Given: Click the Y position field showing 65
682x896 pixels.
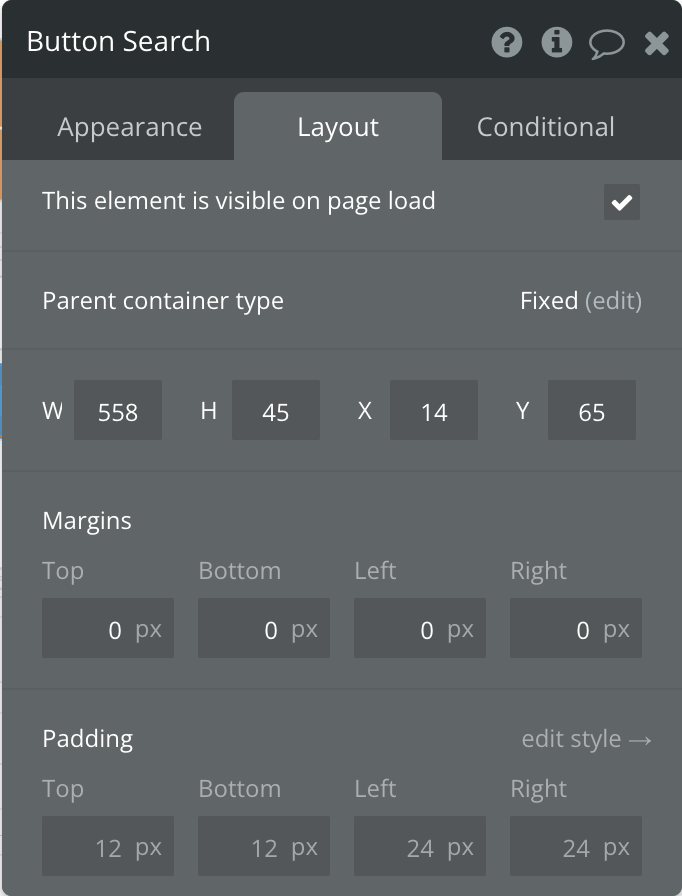Looking at the screenshot, I should click(x=592, y=410).
